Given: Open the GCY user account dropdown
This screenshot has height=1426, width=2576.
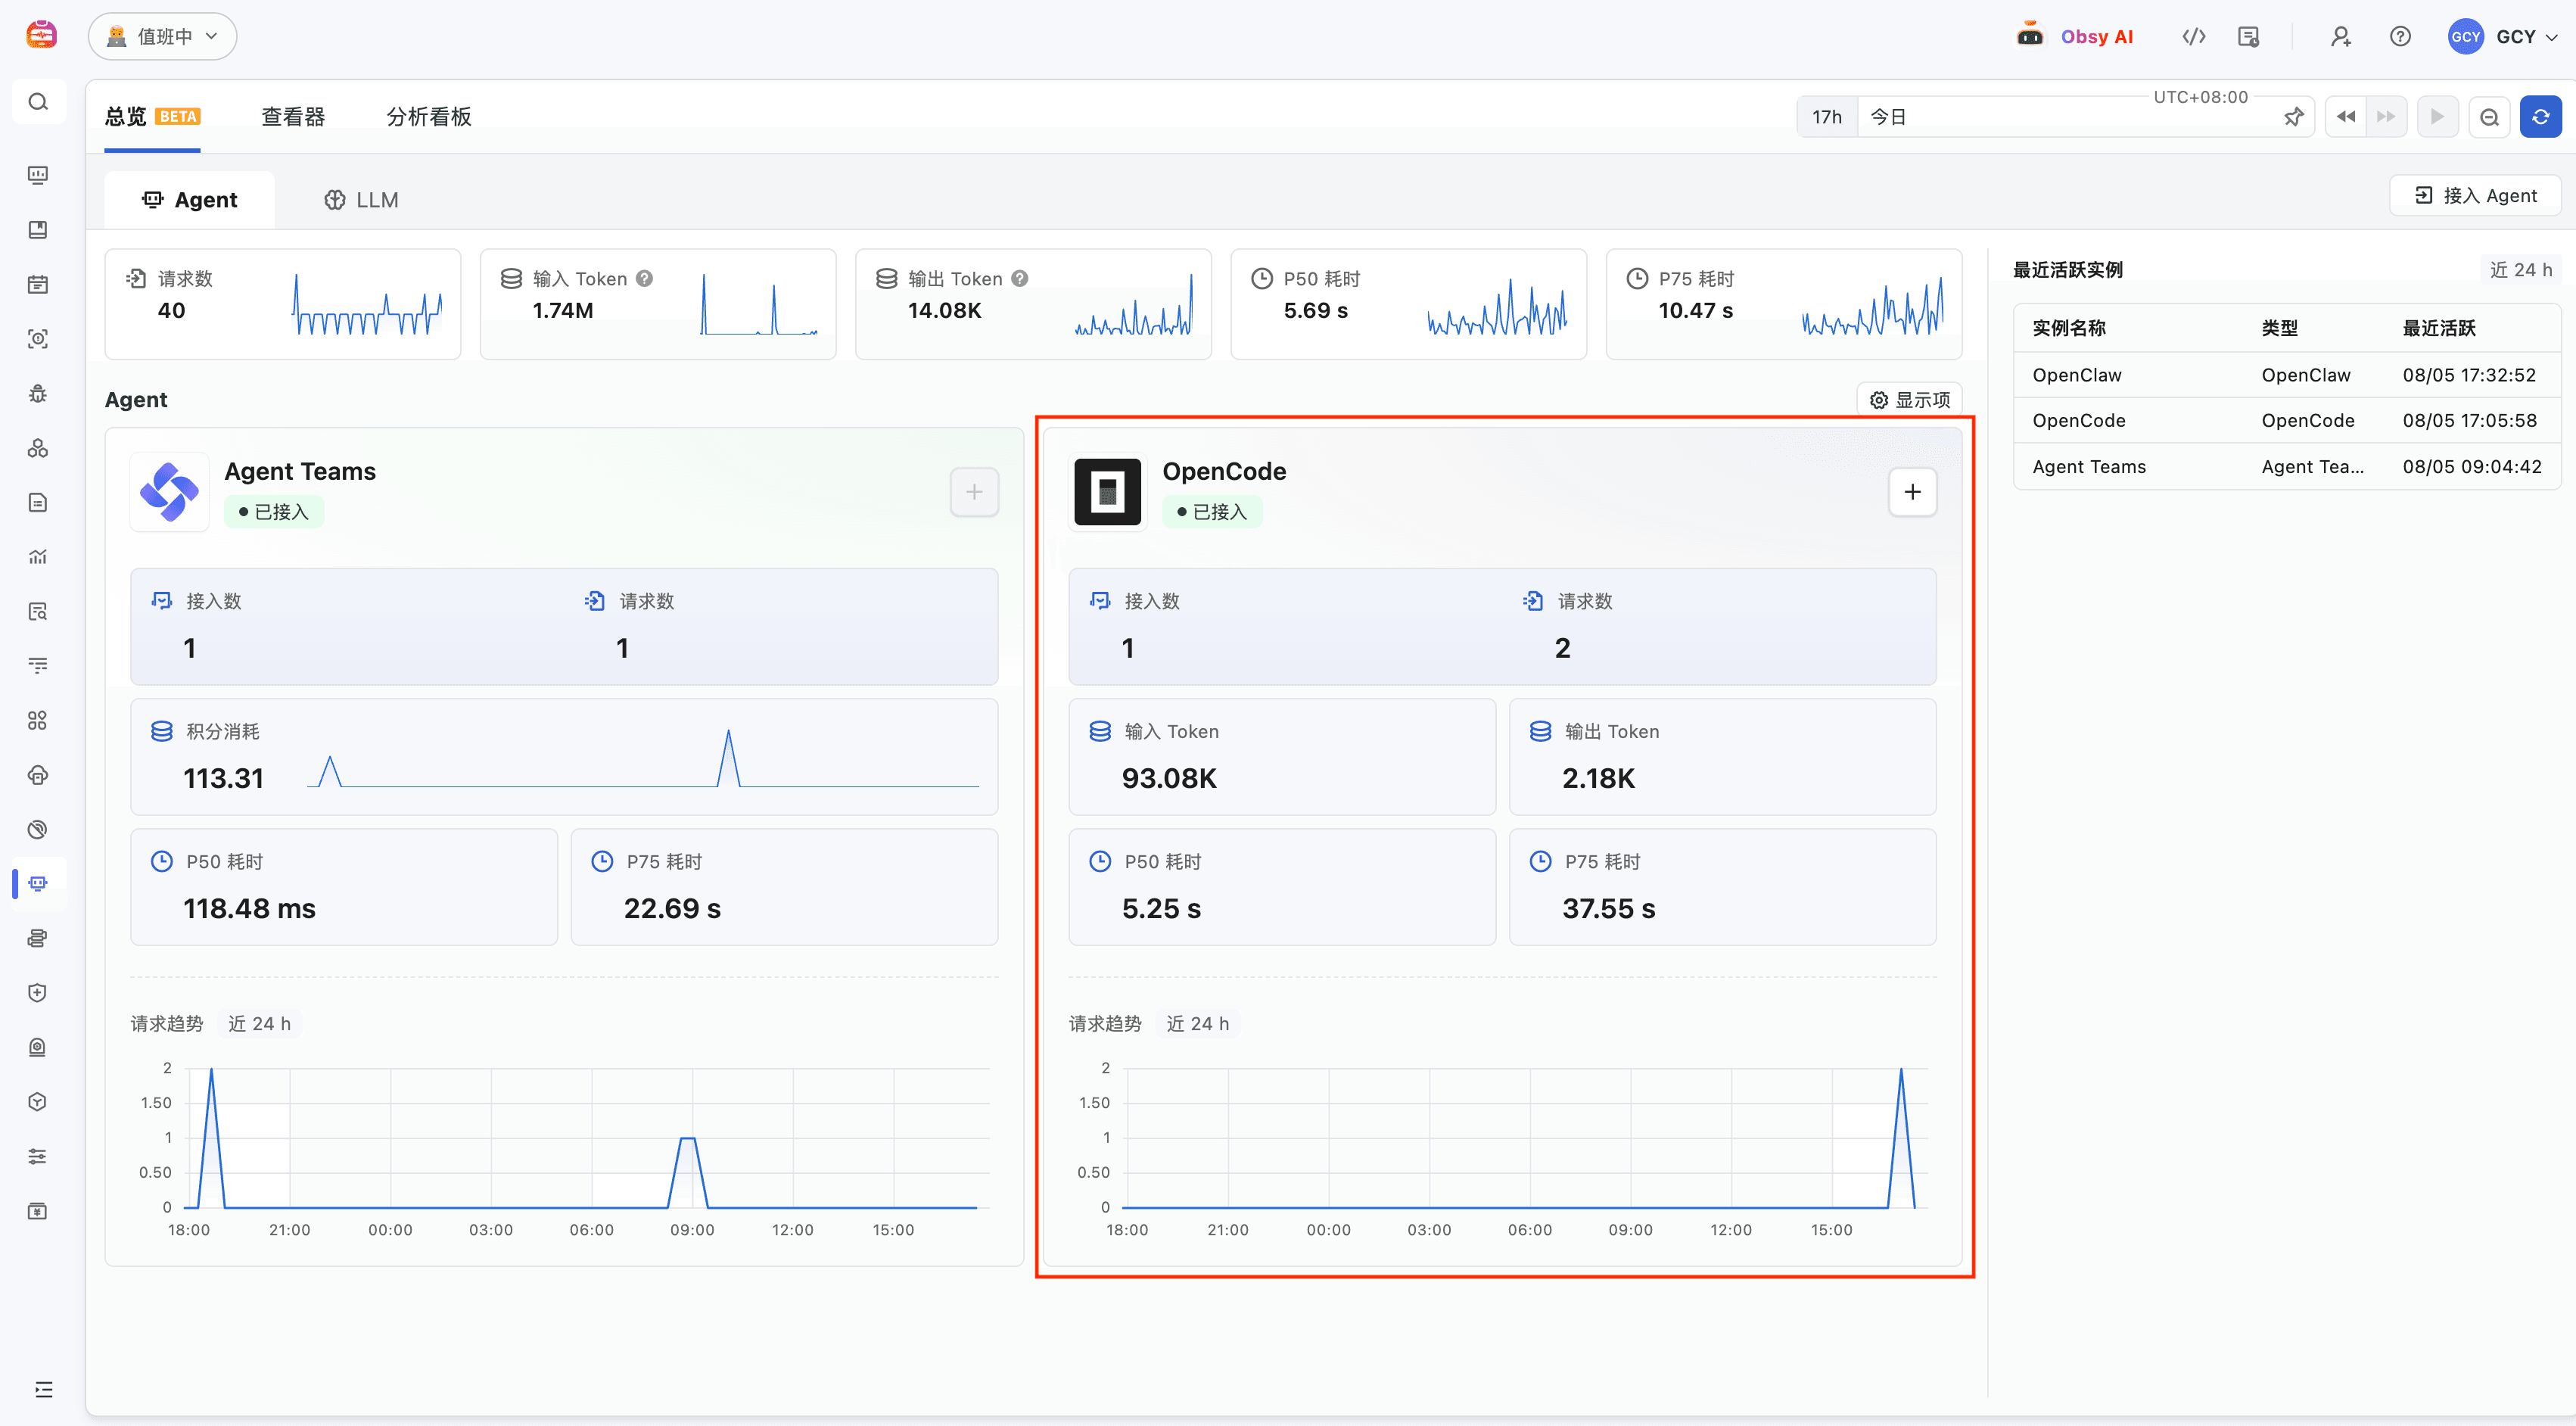Looking at the screenshot, I should tap(2504, 36).
